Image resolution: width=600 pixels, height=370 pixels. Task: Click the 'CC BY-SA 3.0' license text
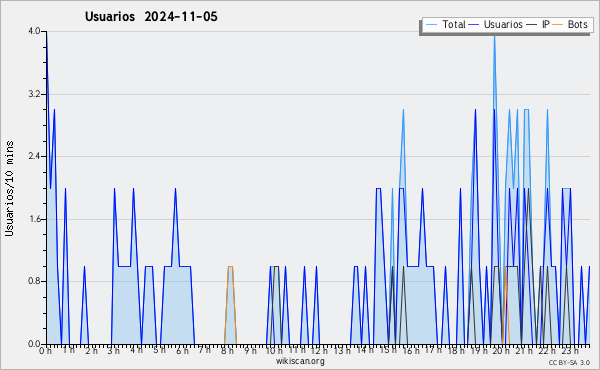569,362
